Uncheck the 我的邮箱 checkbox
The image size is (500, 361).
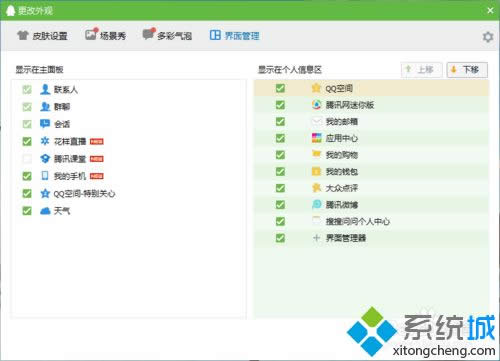click(280, 122)
